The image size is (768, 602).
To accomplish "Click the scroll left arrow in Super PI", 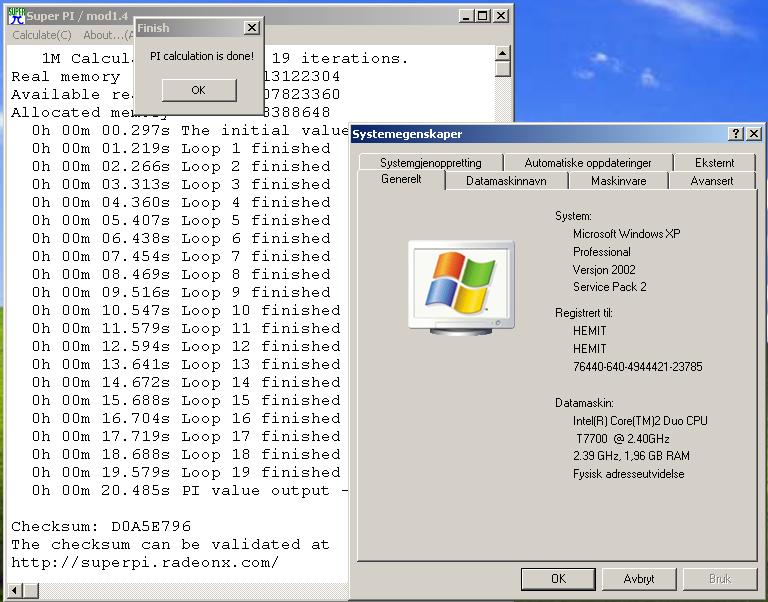I will click(16, 590).
